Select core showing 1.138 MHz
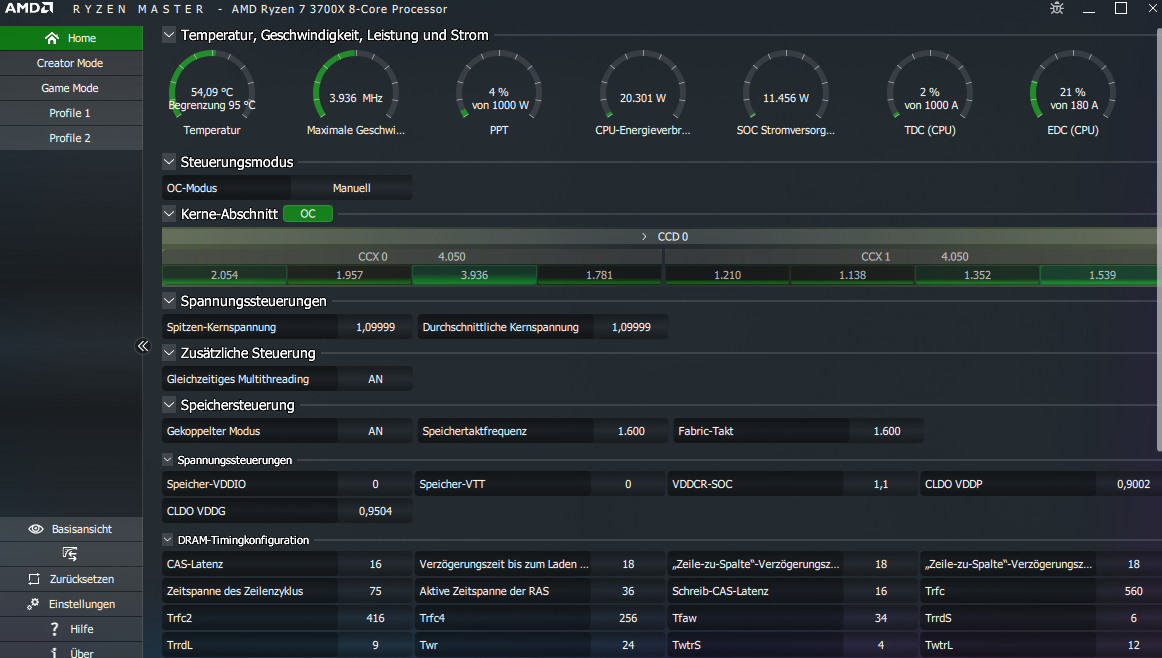 (x=852, y=275)
